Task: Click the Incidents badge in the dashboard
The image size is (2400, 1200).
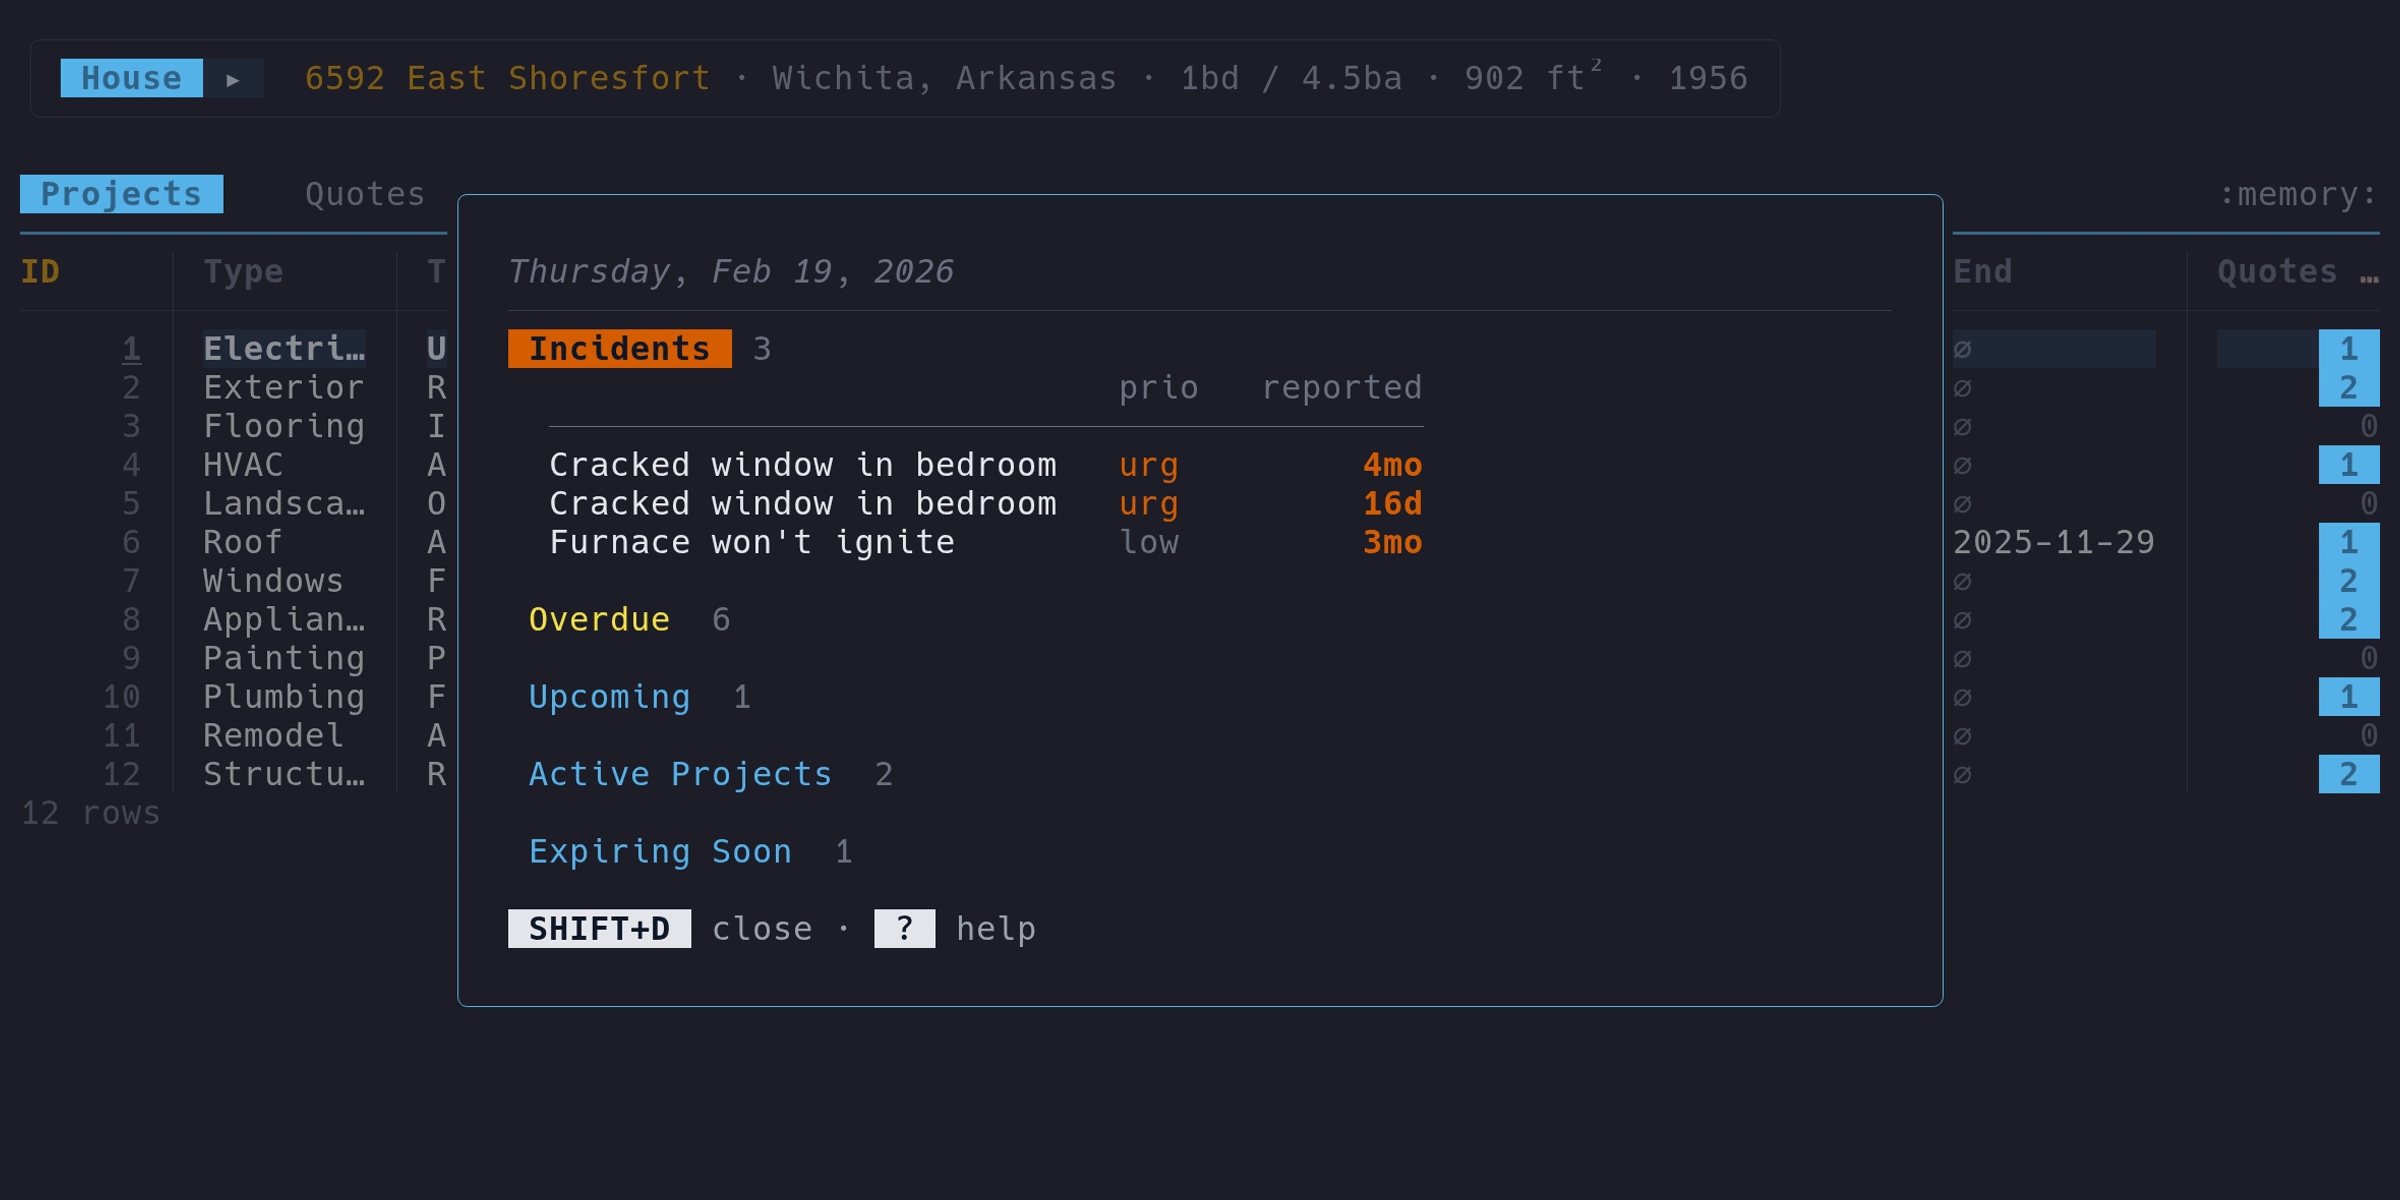Action: [620, 348]
